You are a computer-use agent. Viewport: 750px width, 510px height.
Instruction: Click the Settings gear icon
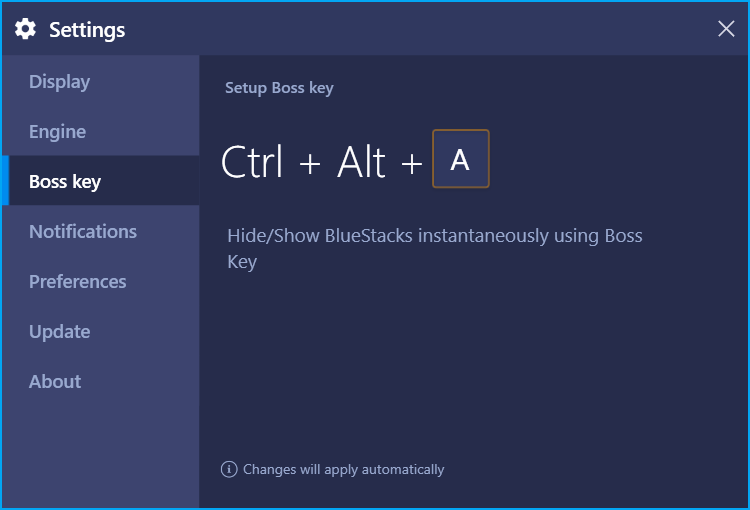click(x=25, y=29)
